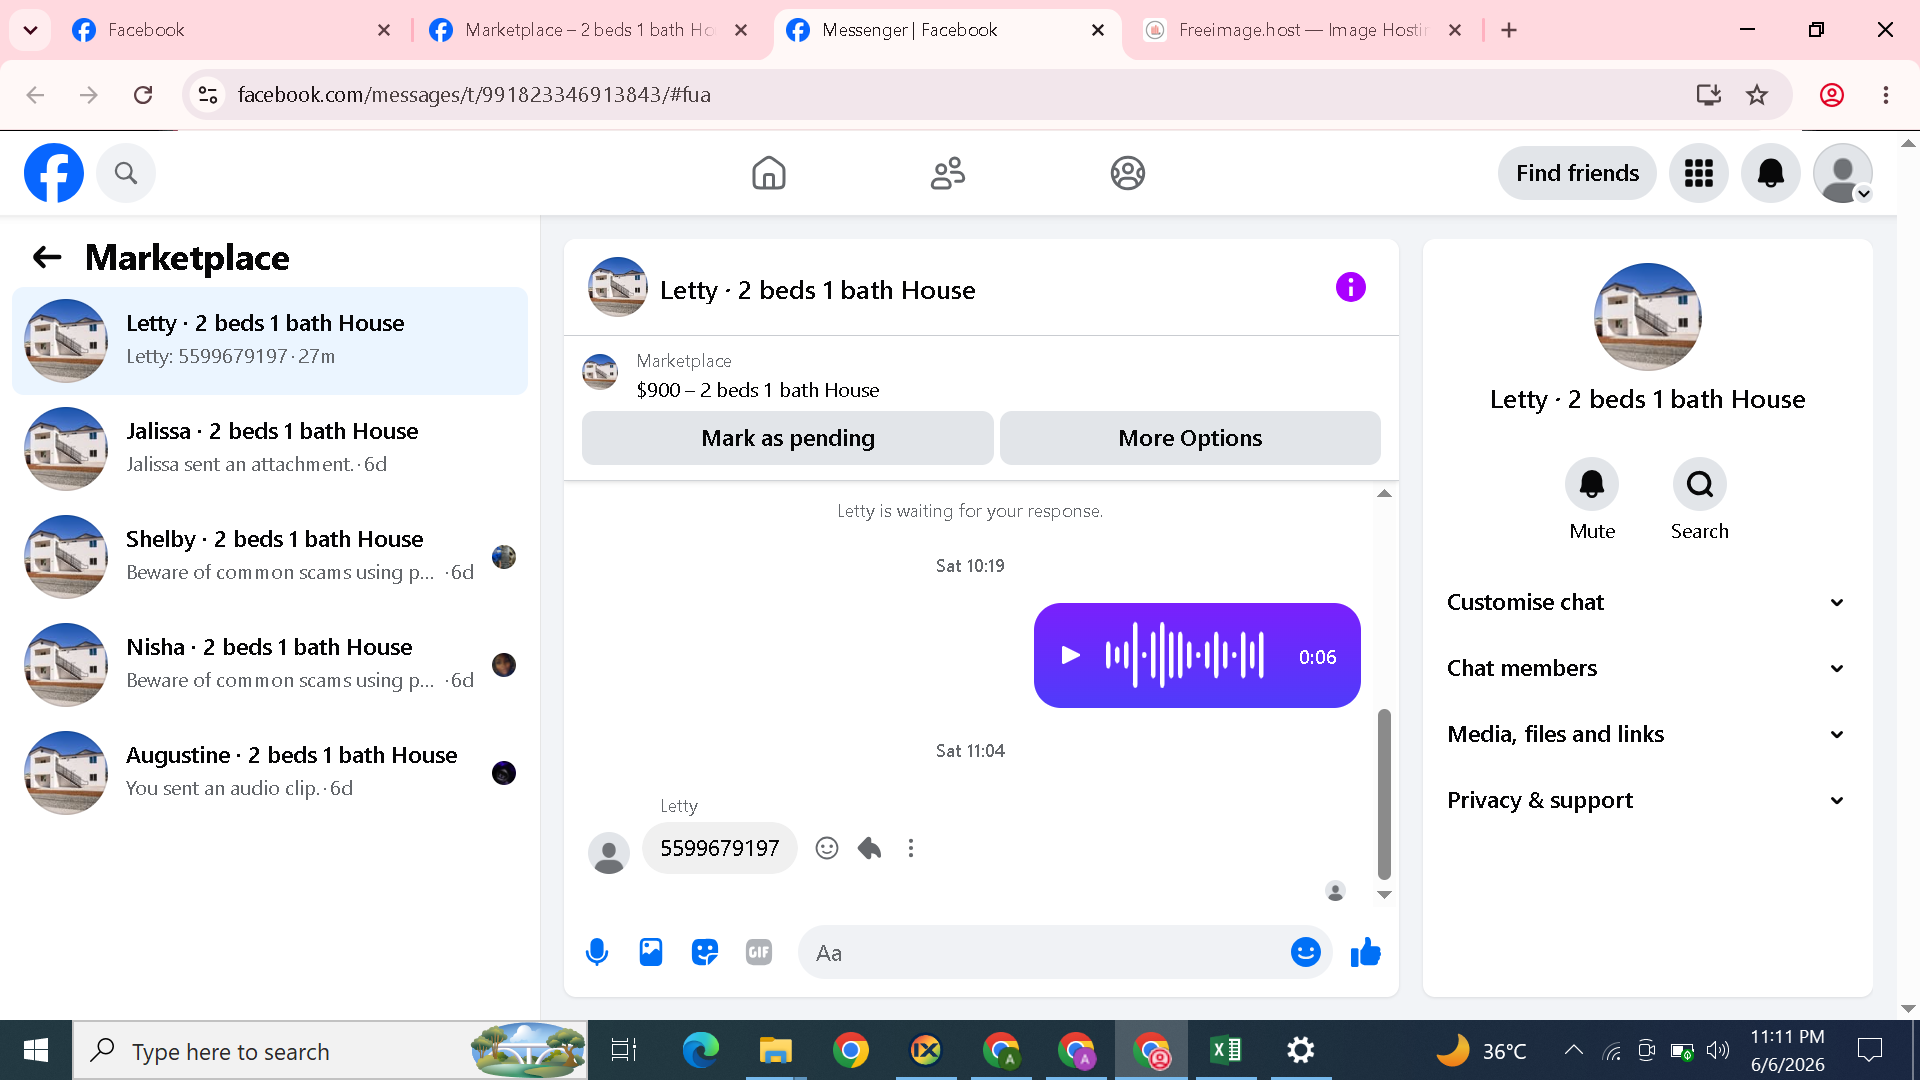Open File Explorer from the taskbar
Viewport: 1920px width, 1080px height.
coord(775,1050)
